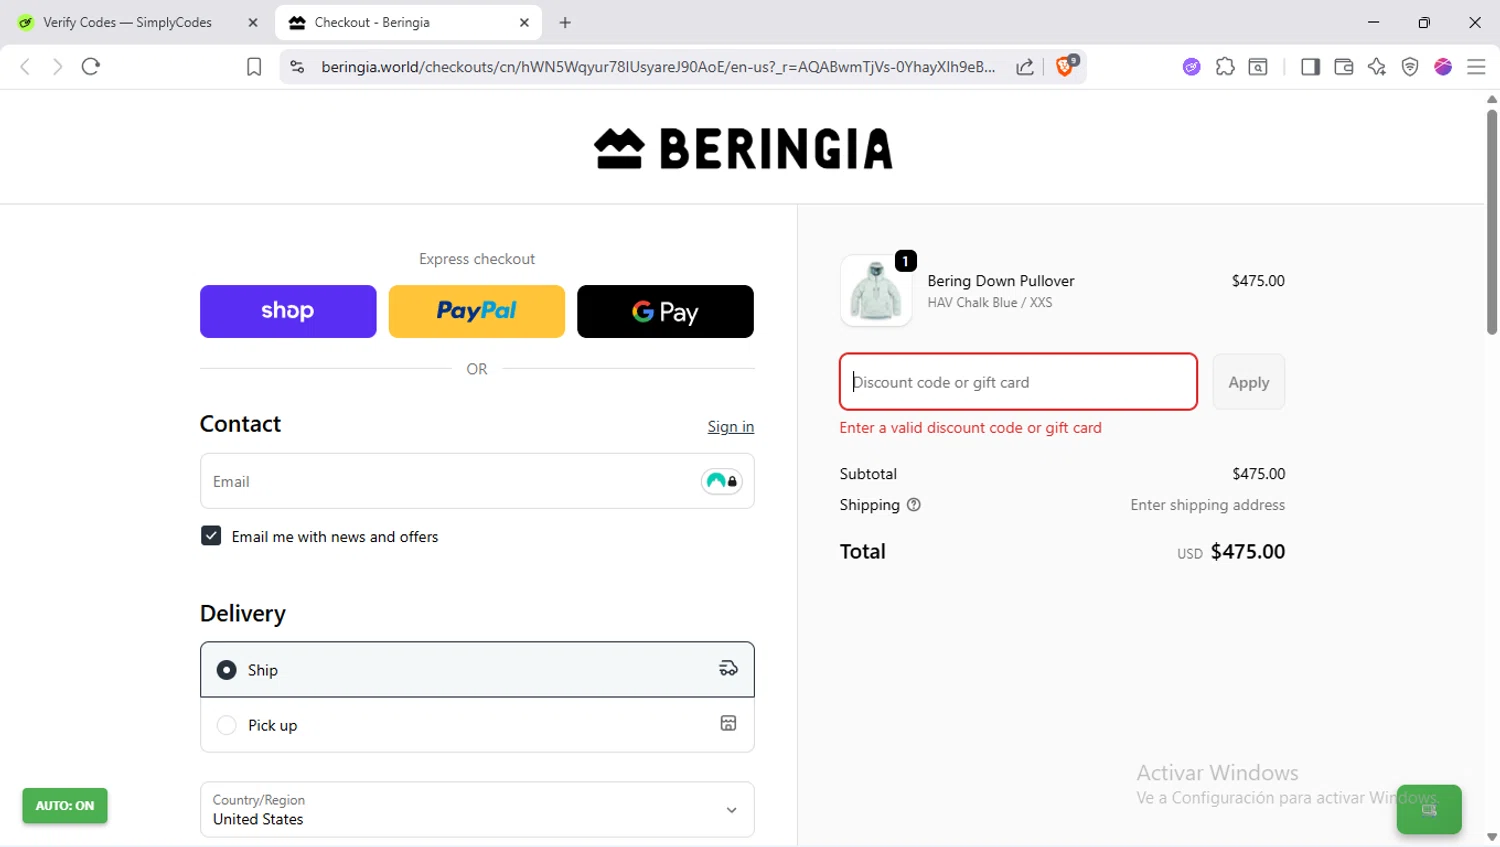Open the browser main menu
The width and height of the screenshot is (1500, 847).
1476,67
